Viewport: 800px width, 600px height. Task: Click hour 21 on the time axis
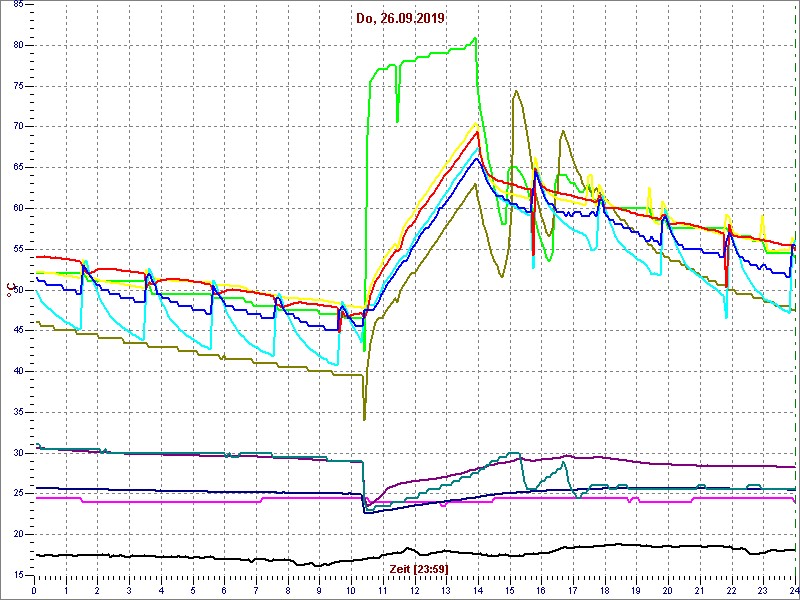pos(699,590)
